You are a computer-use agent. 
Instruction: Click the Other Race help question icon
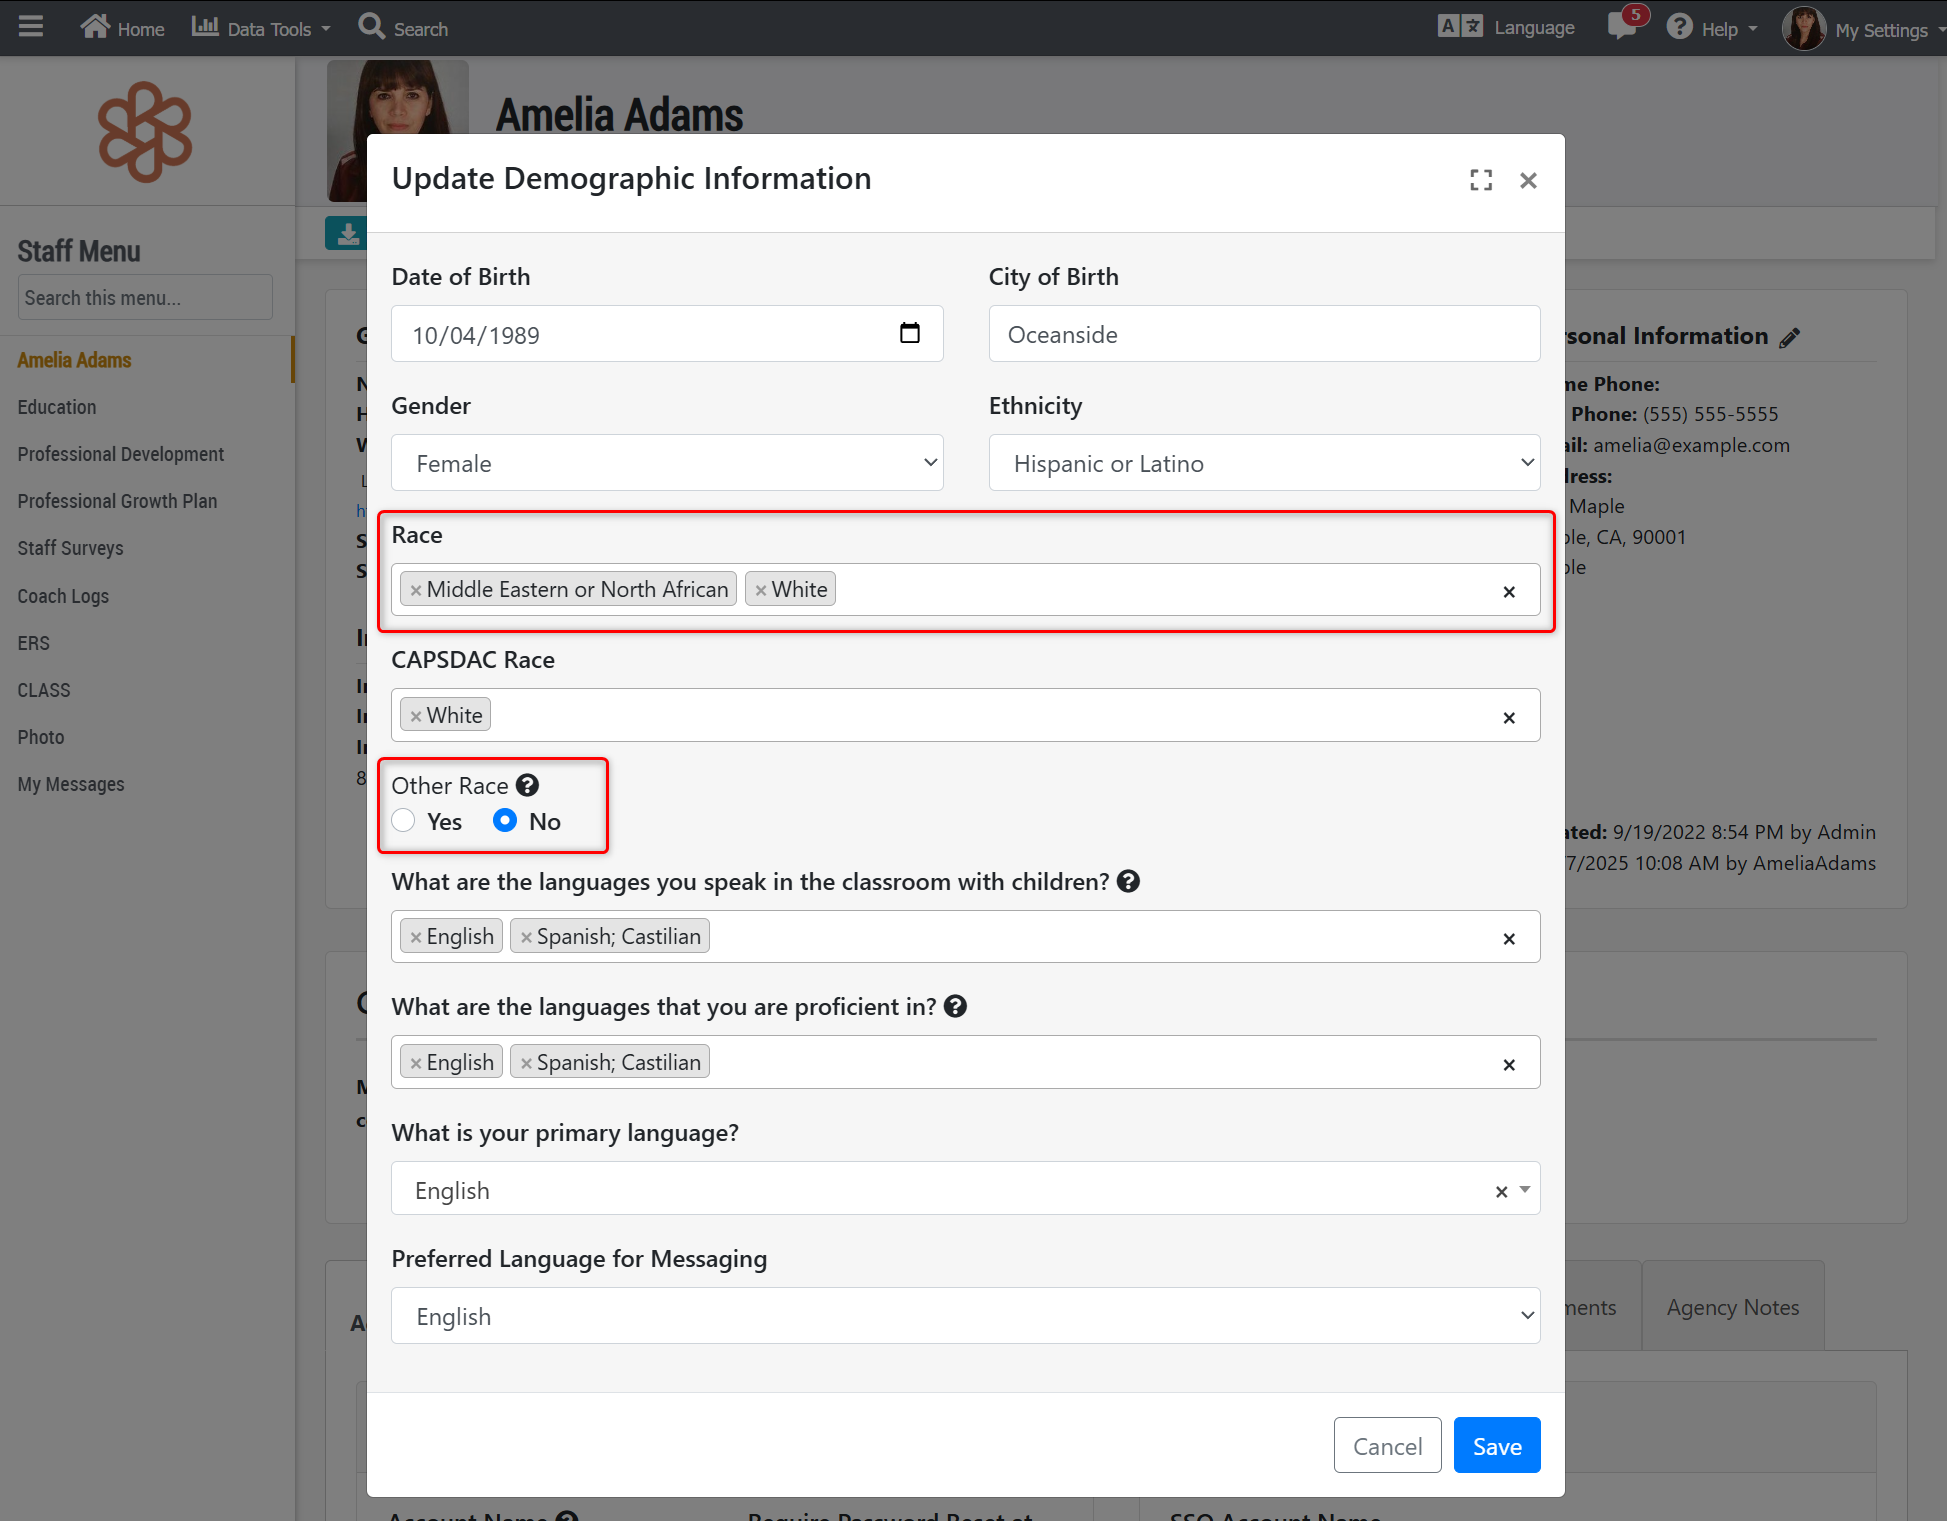[x=527, y=786]
